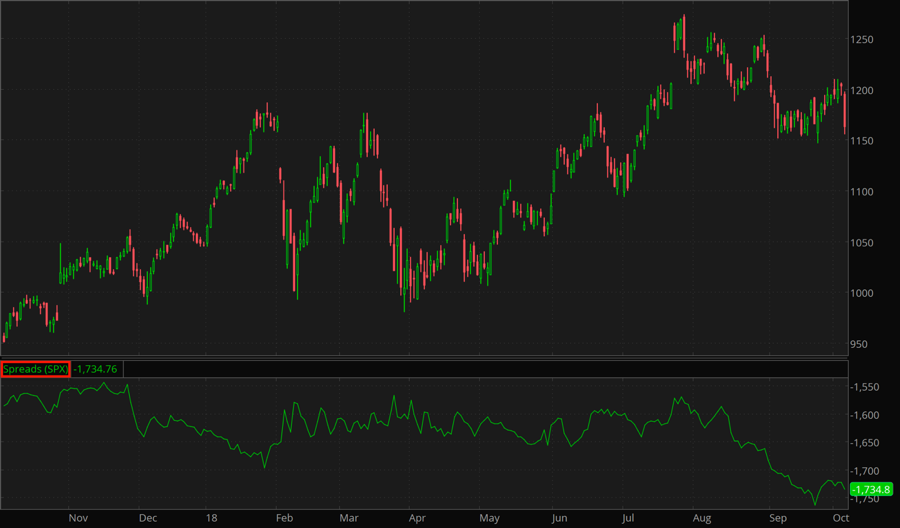Click the Spreads (SPX) study label
The width and height of the screenshot is (900, 528).
tap(35, 369)
